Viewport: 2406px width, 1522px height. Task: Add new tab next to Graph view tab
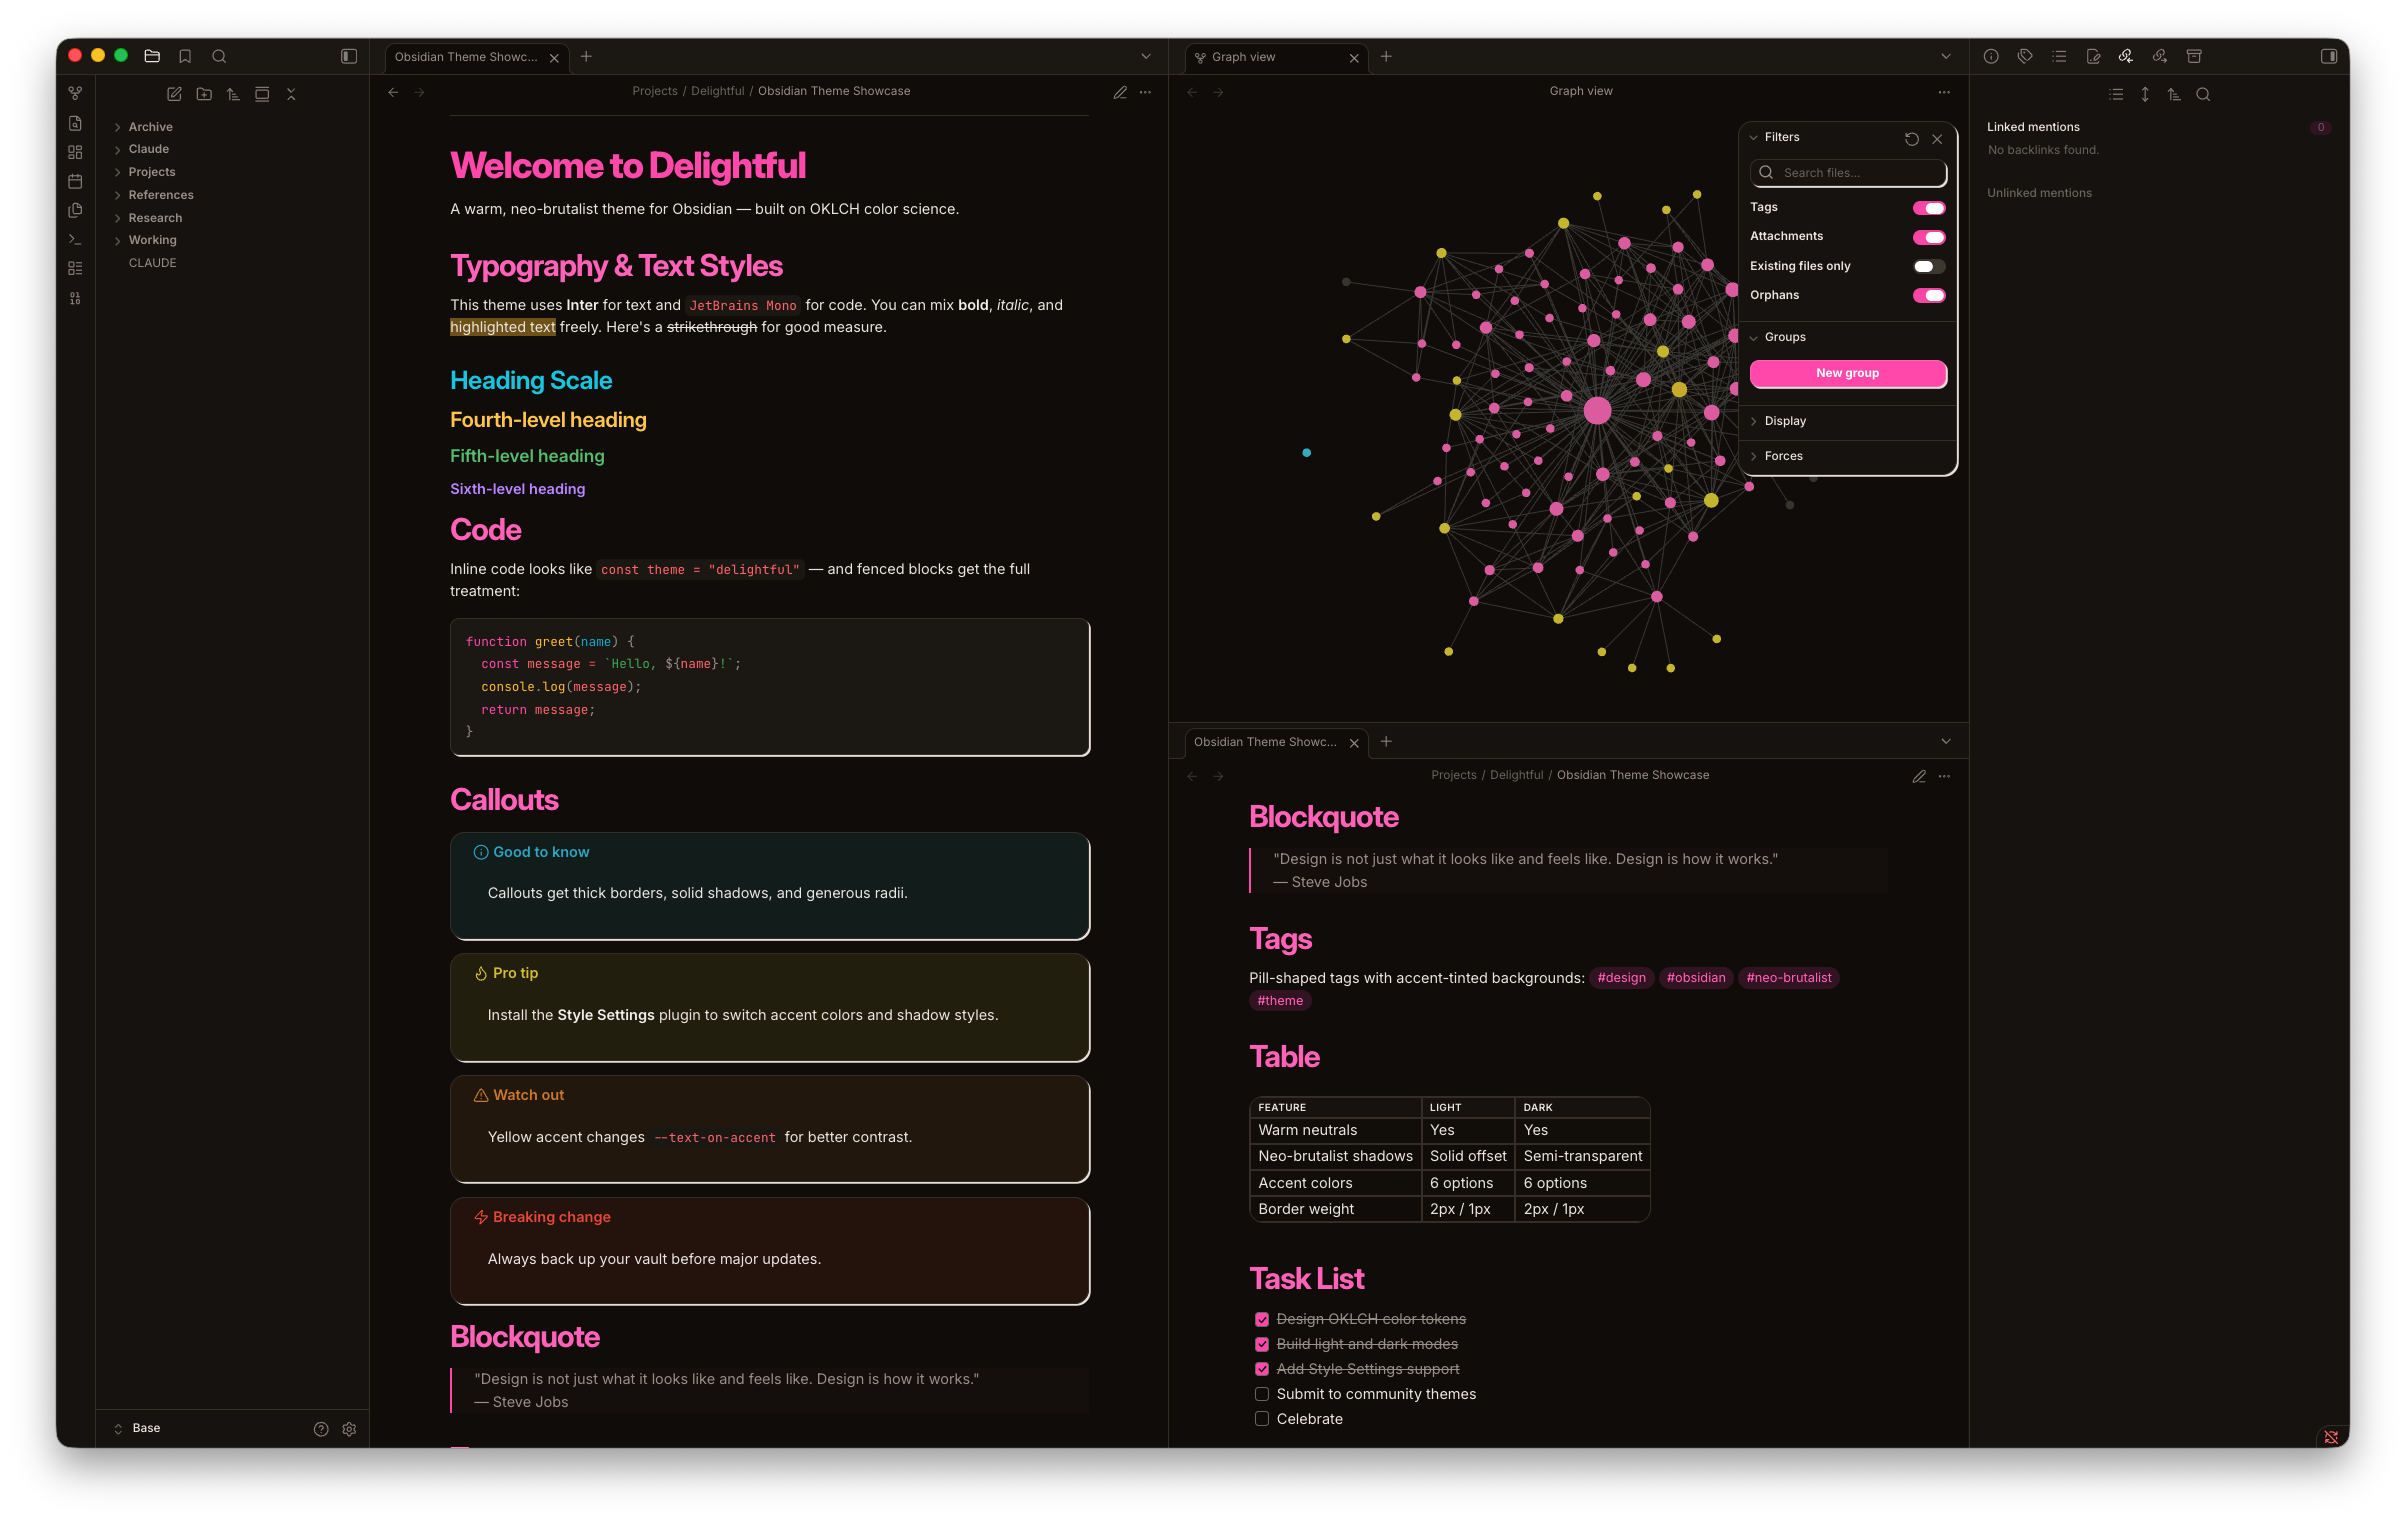[1386, 57]
